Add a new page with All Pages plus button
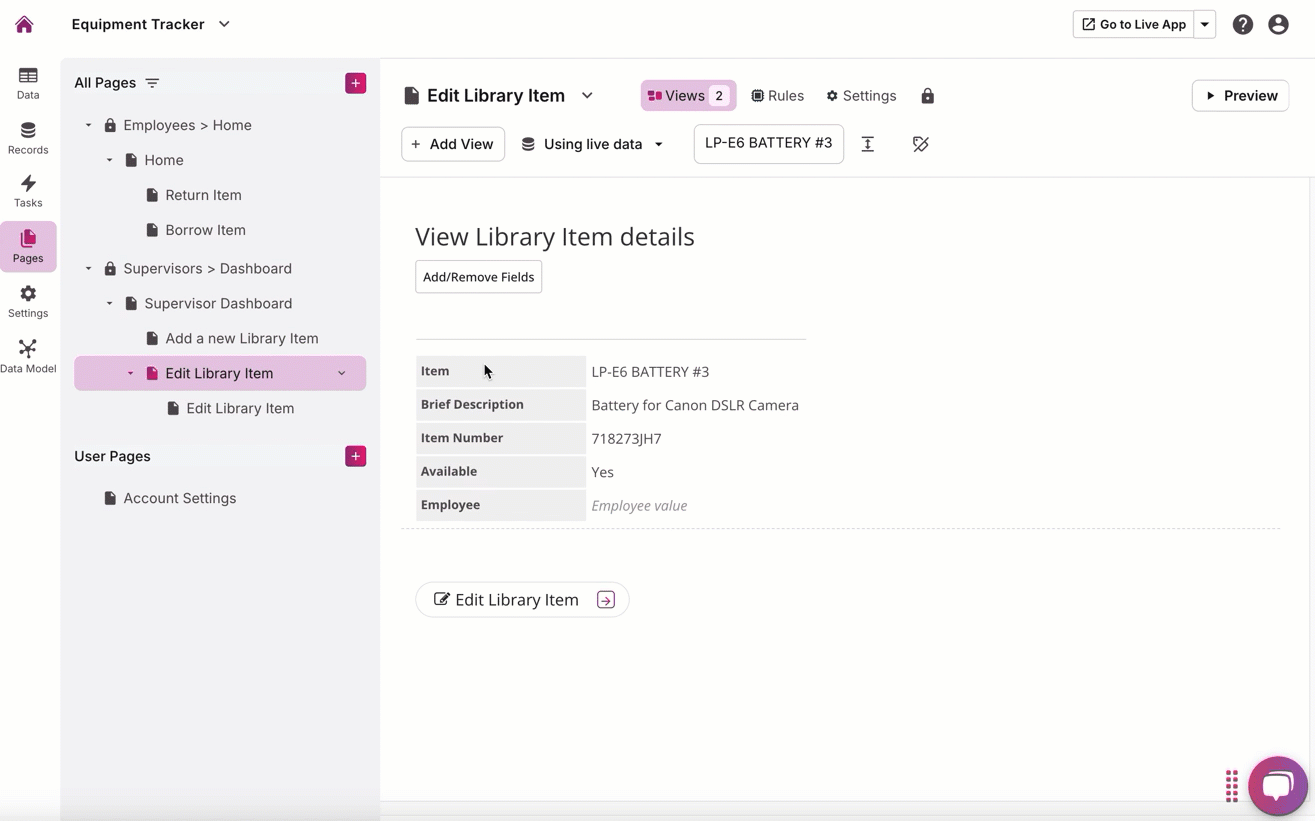Screen dimensions: 1315x821 click(355, 83)
